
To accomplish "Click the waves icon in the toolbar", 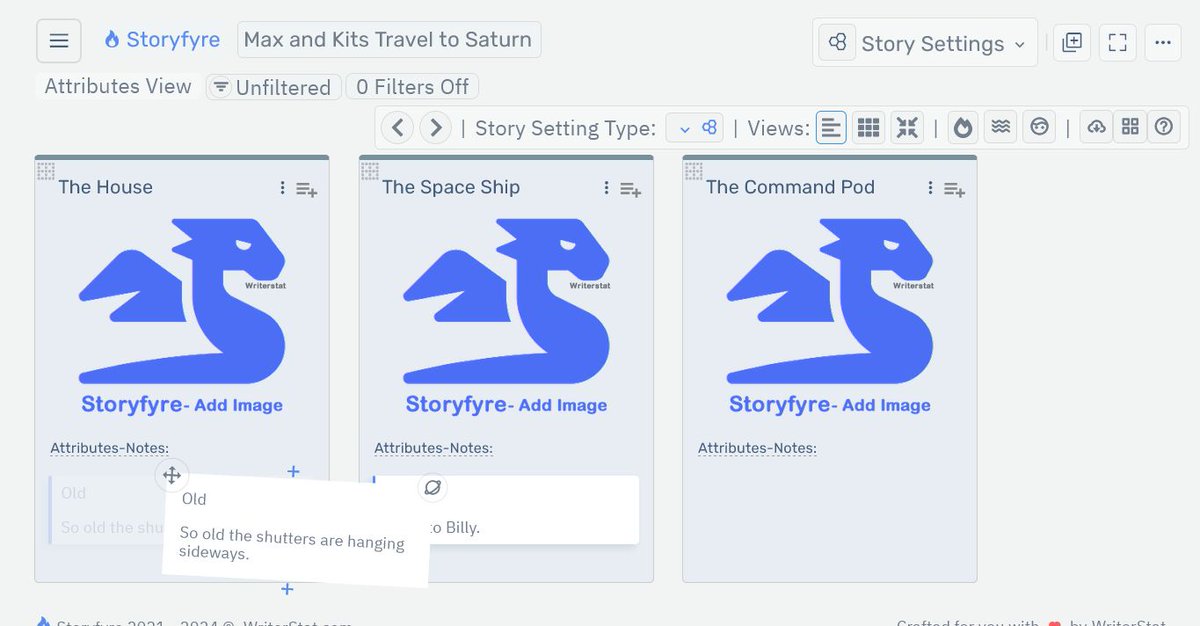I will 1001,128.
